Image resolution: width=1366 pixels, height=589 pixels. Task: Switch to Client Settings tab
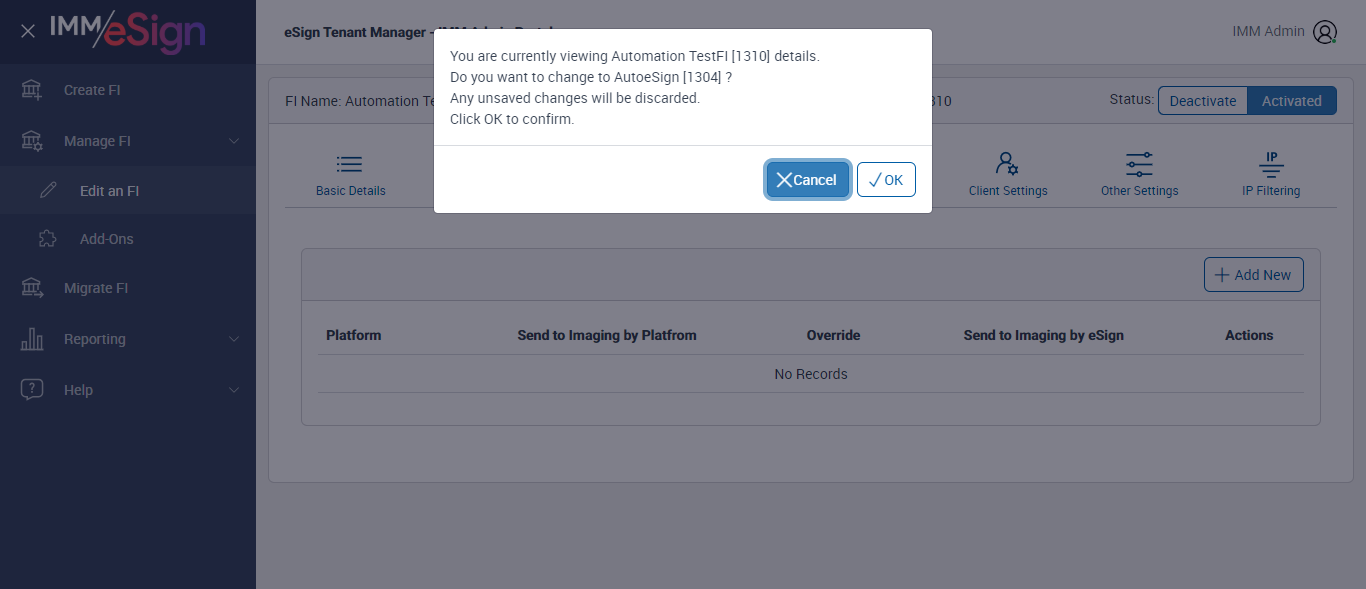coord(1008,175)
